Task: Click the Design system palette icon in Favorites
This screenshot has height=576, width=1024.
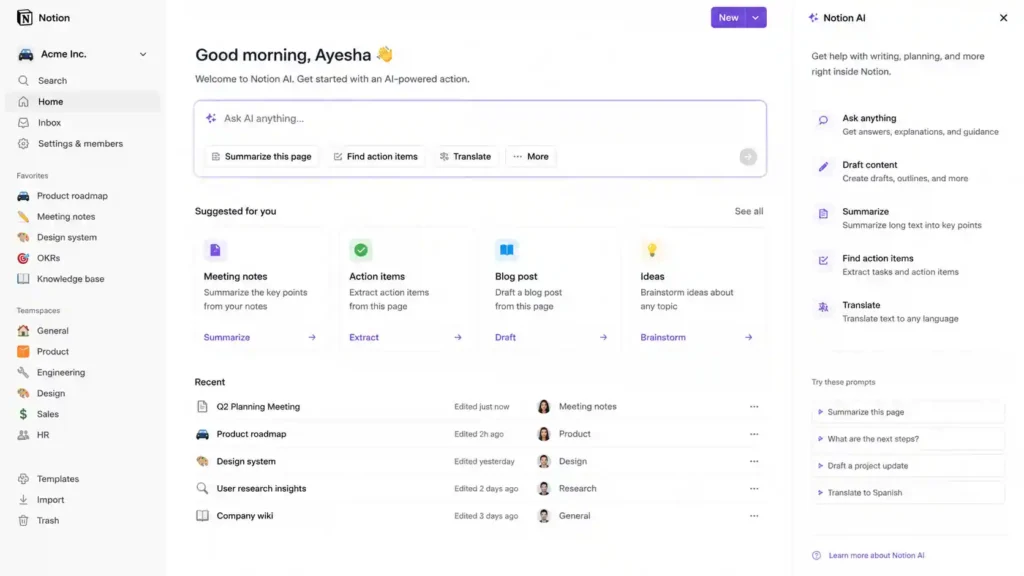Action: click(24, 237)
